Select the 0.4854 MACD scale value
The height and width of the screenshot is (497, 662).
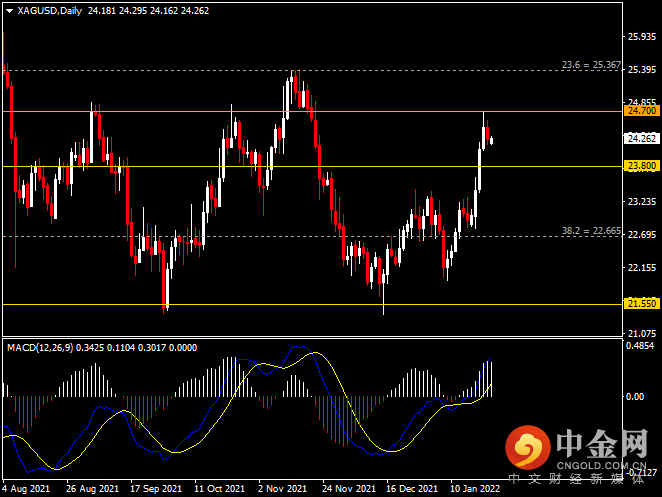tap(640, 346)
